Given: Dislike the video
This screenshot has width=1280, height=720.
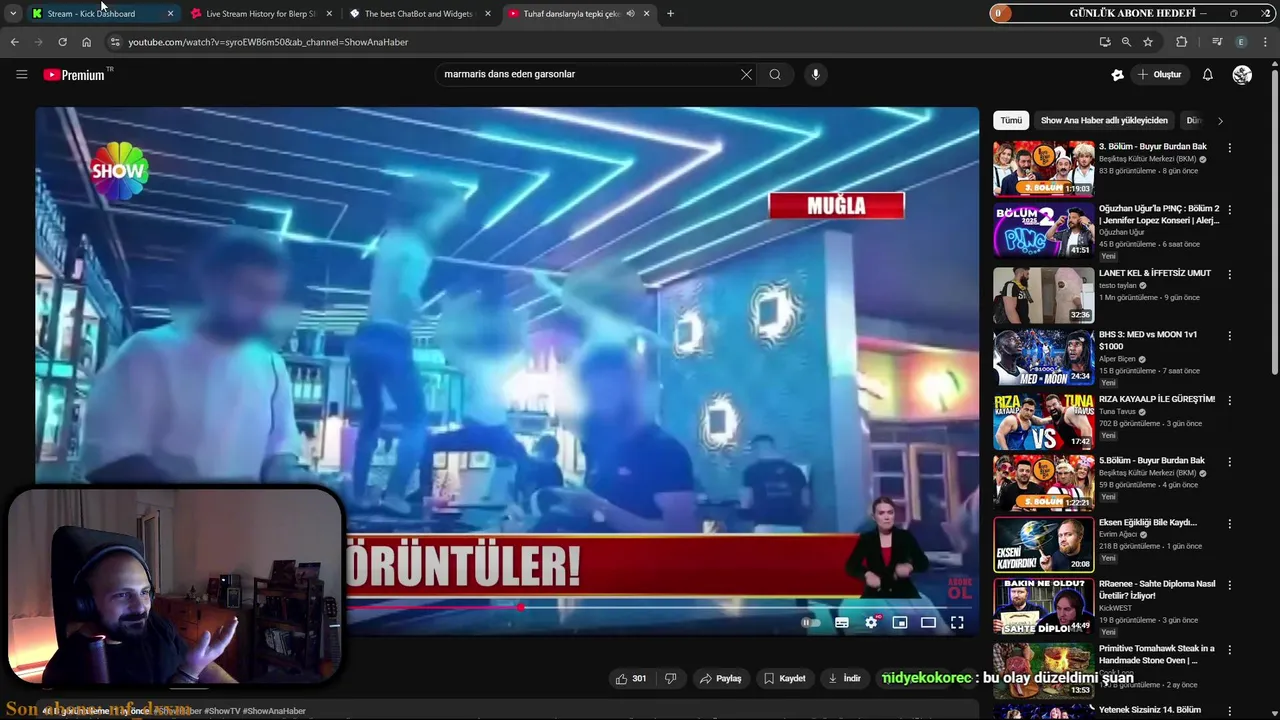Looking at the screenshot, I should tap(671, 678).
